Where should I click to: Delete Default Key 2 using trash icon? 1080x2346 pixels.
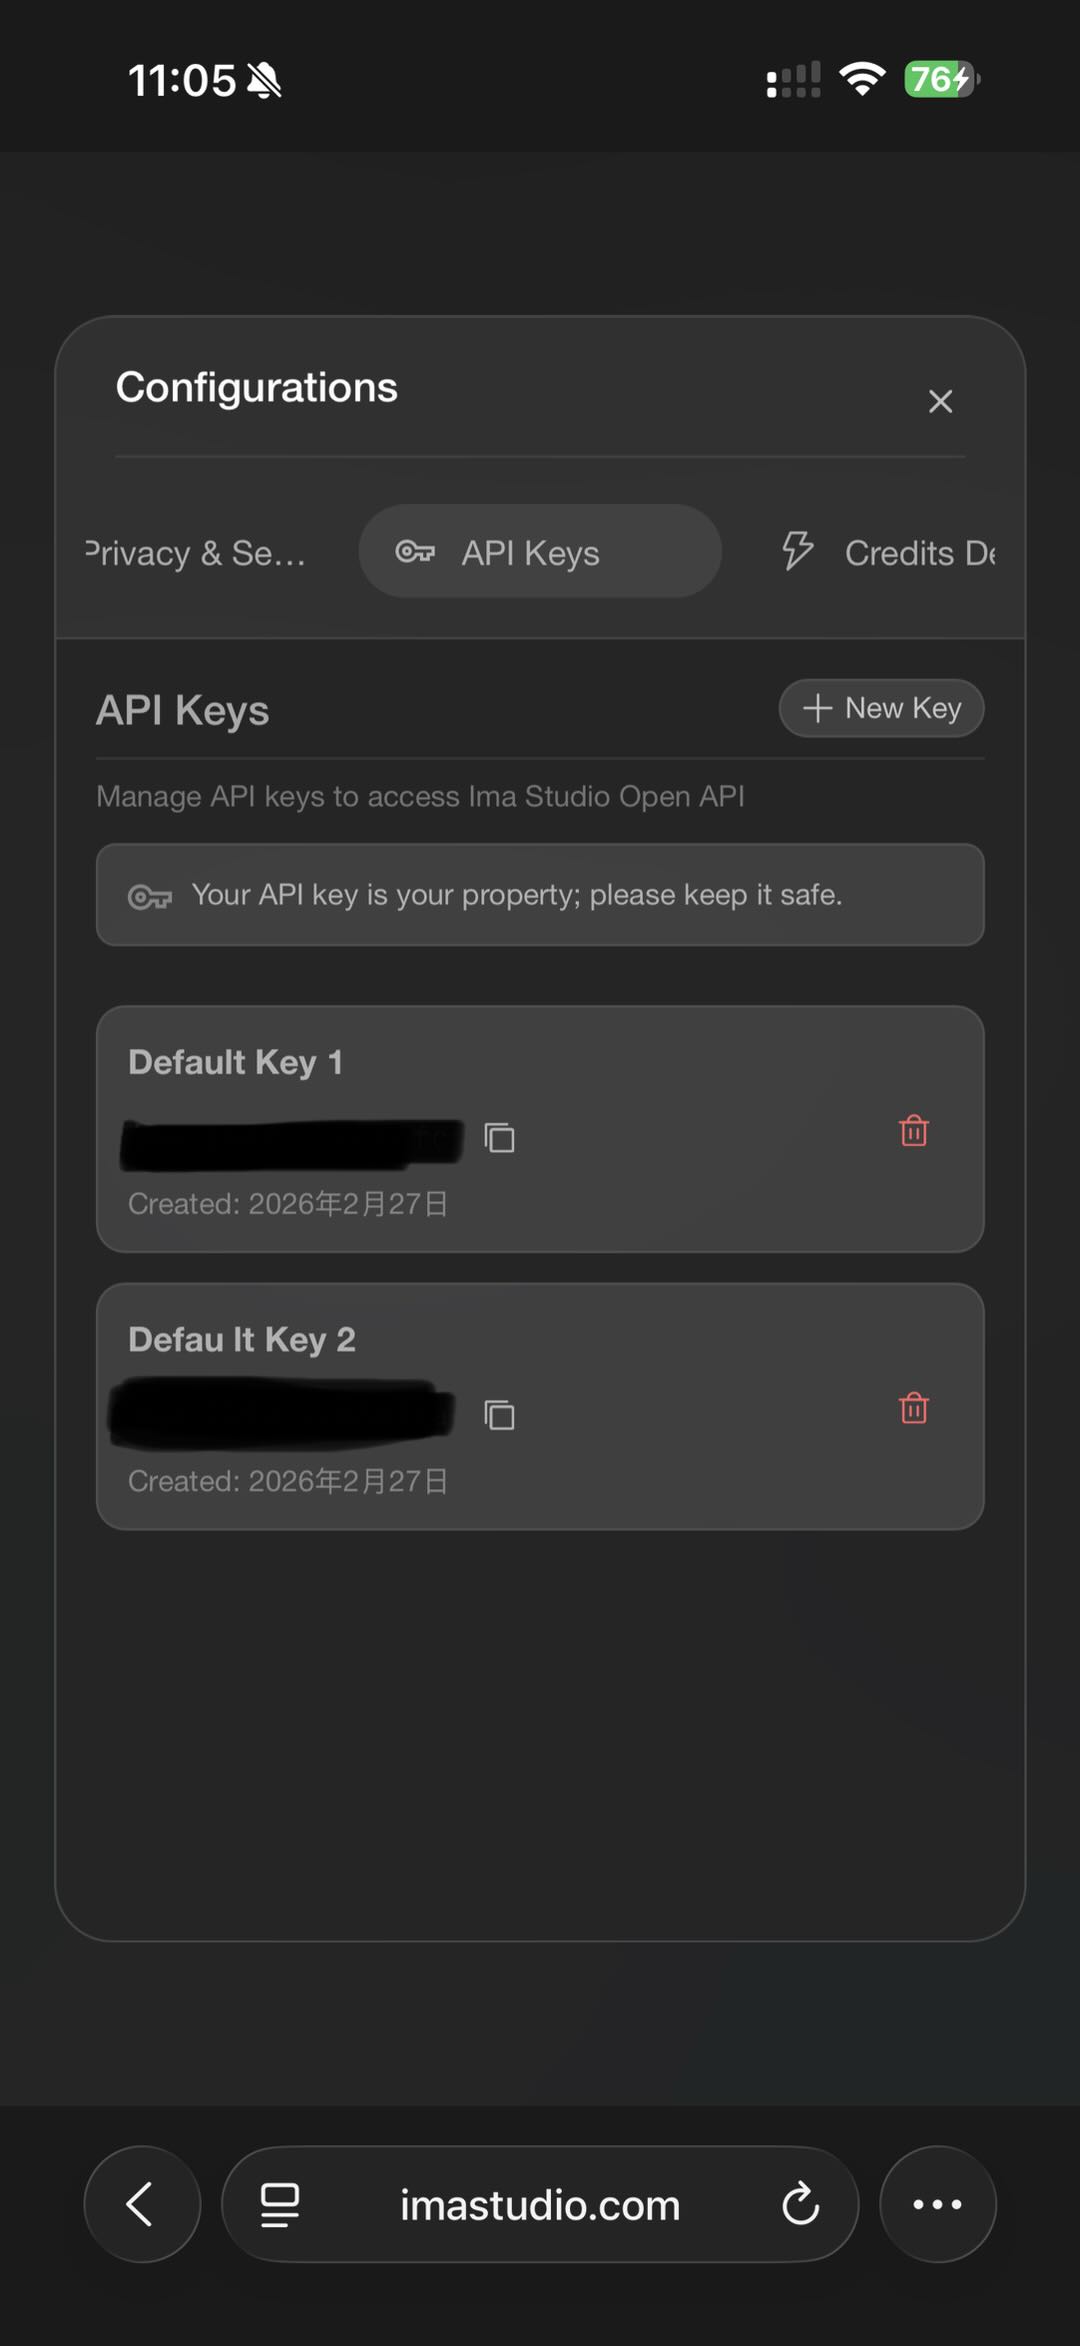(x=912, y=1408)
